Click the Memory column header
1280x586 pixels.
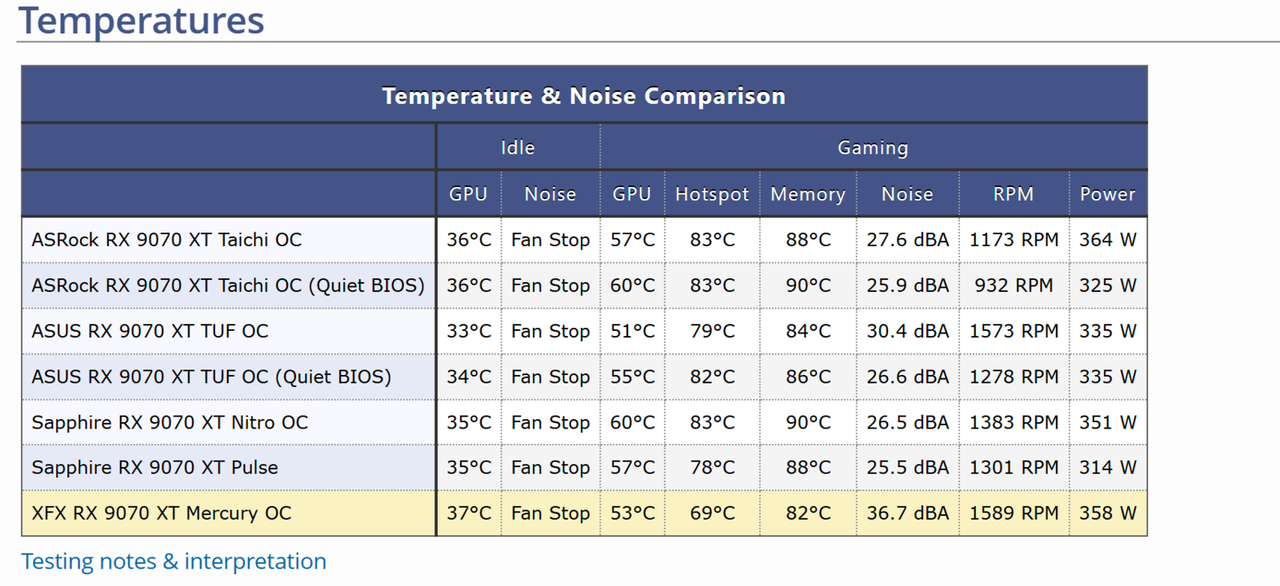coord(808,194)
